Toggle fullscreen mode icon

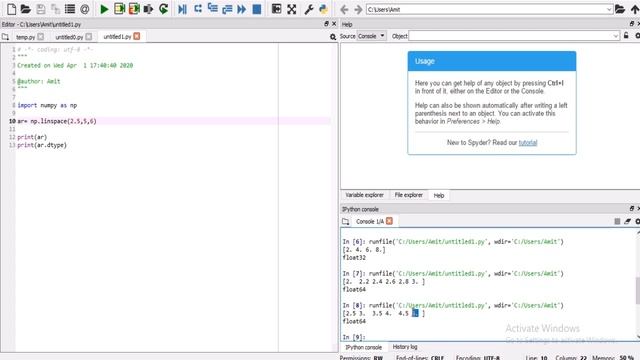coord(291,9)
